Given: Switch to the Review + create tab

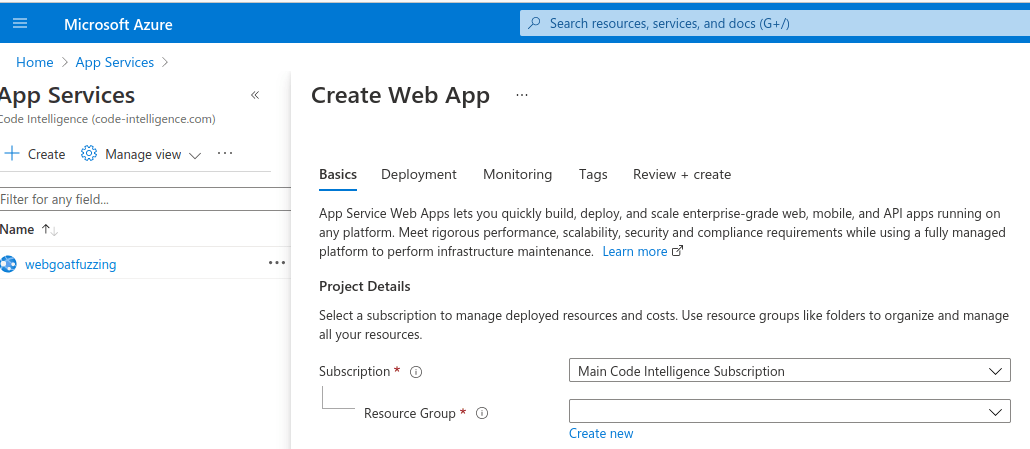Looking at the screenshot, I should pos(682,175).
